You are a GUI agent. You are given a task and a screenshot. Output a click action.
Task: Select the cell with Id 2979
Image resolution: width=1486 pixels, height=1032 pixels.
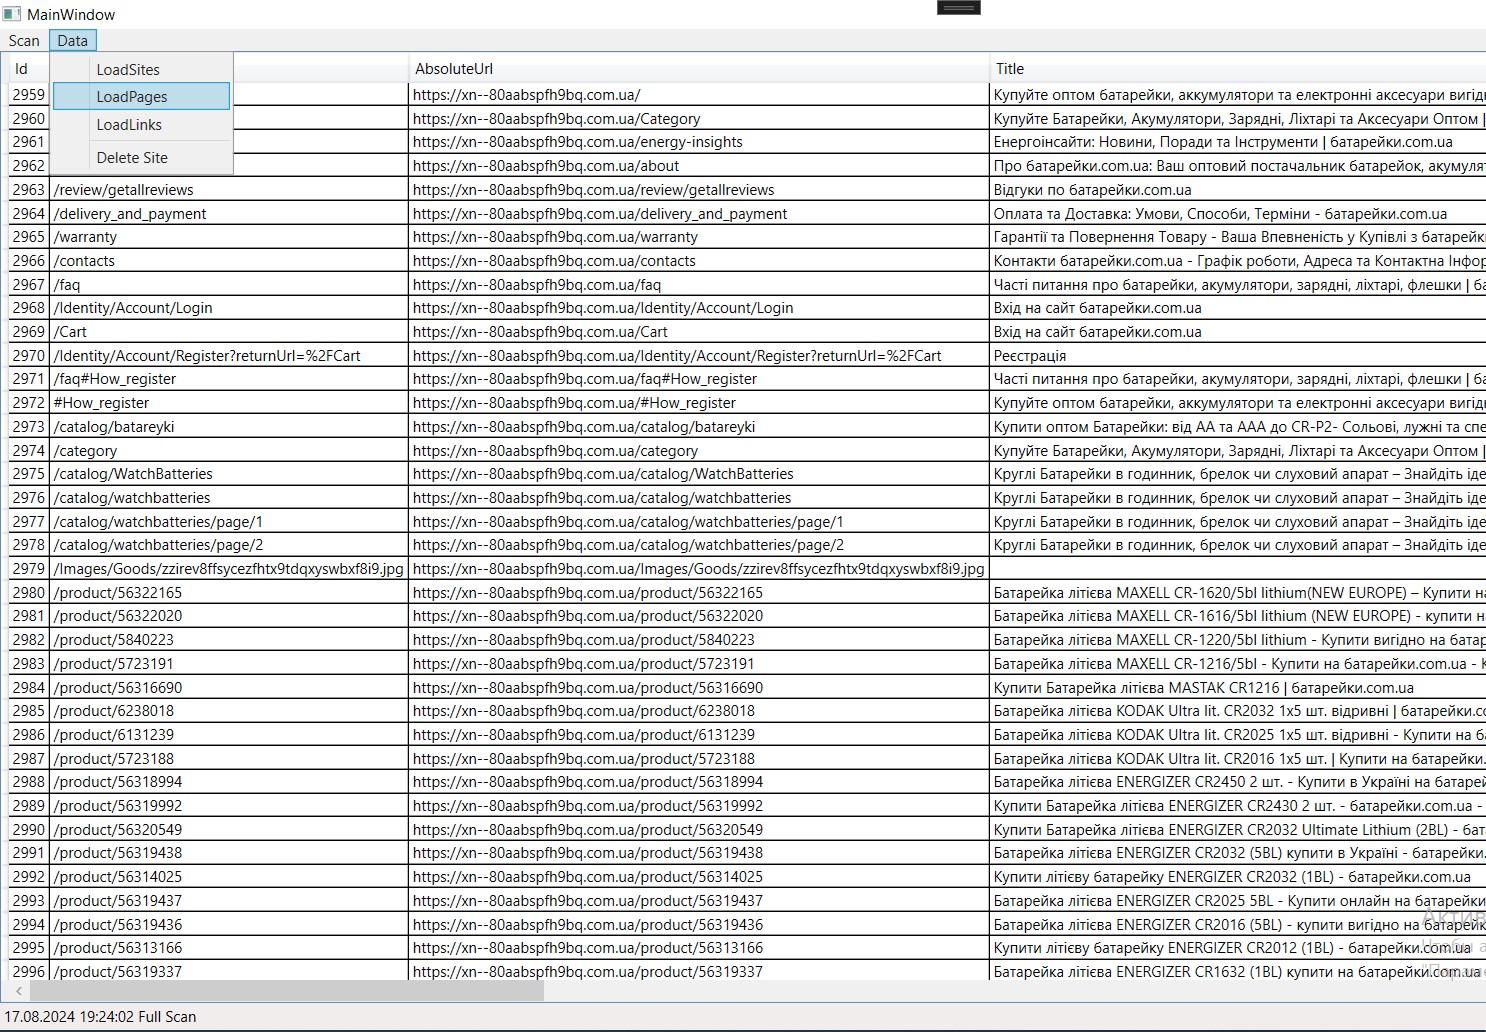pyautogui.click(x=29, y=569)
